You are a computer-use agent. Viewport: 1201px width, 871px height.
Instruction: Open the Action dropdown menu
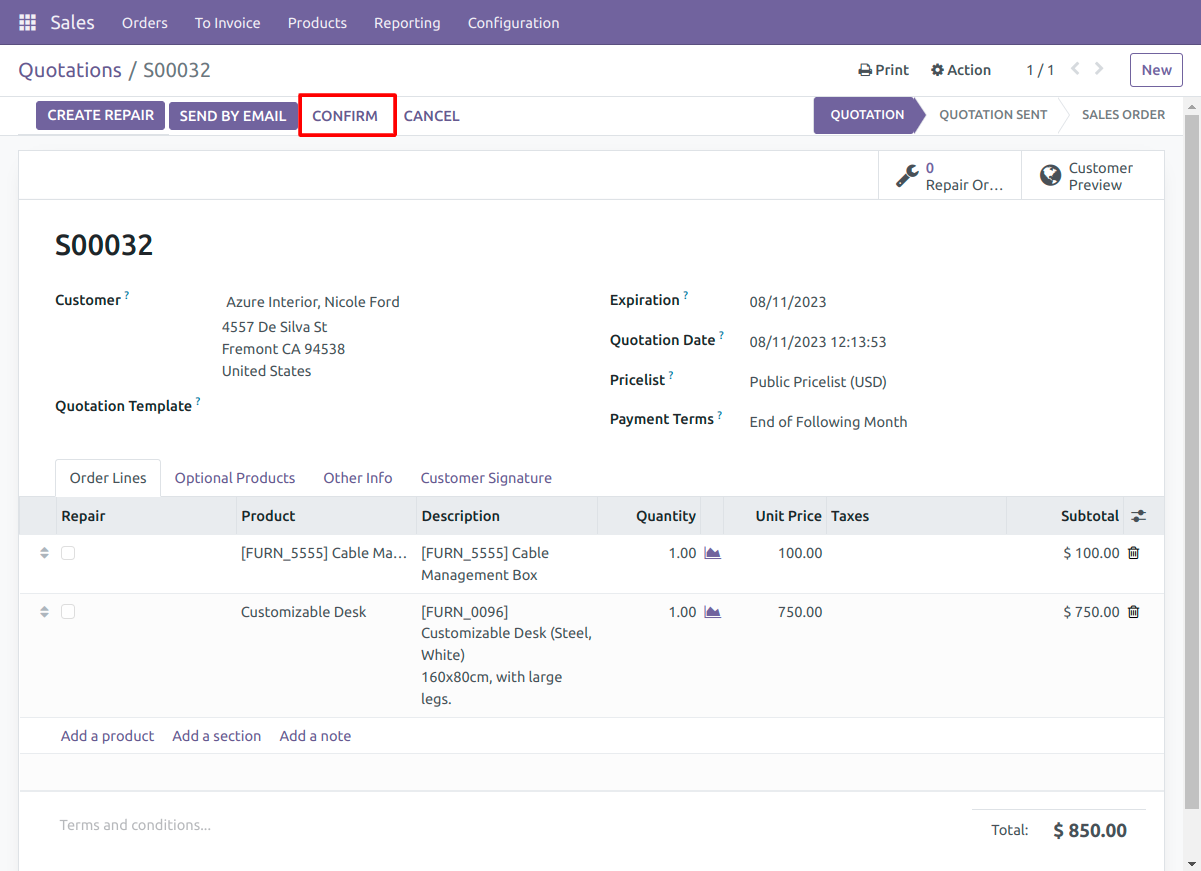[961, 70]
